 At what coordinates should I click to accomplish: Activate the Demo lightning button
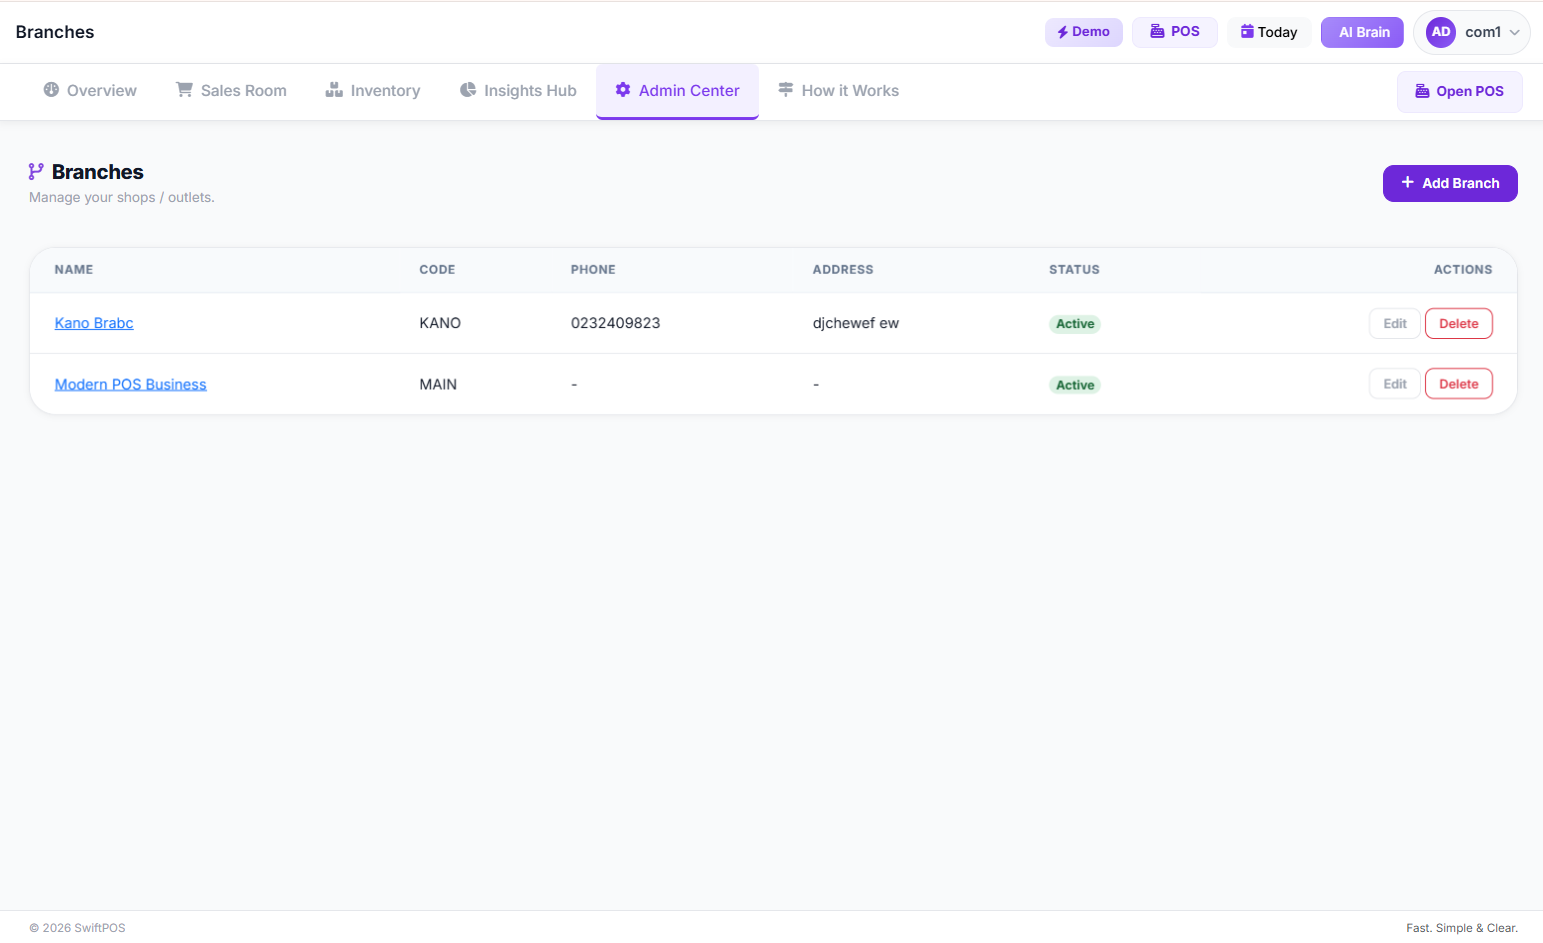click(x=1084, y=32)
